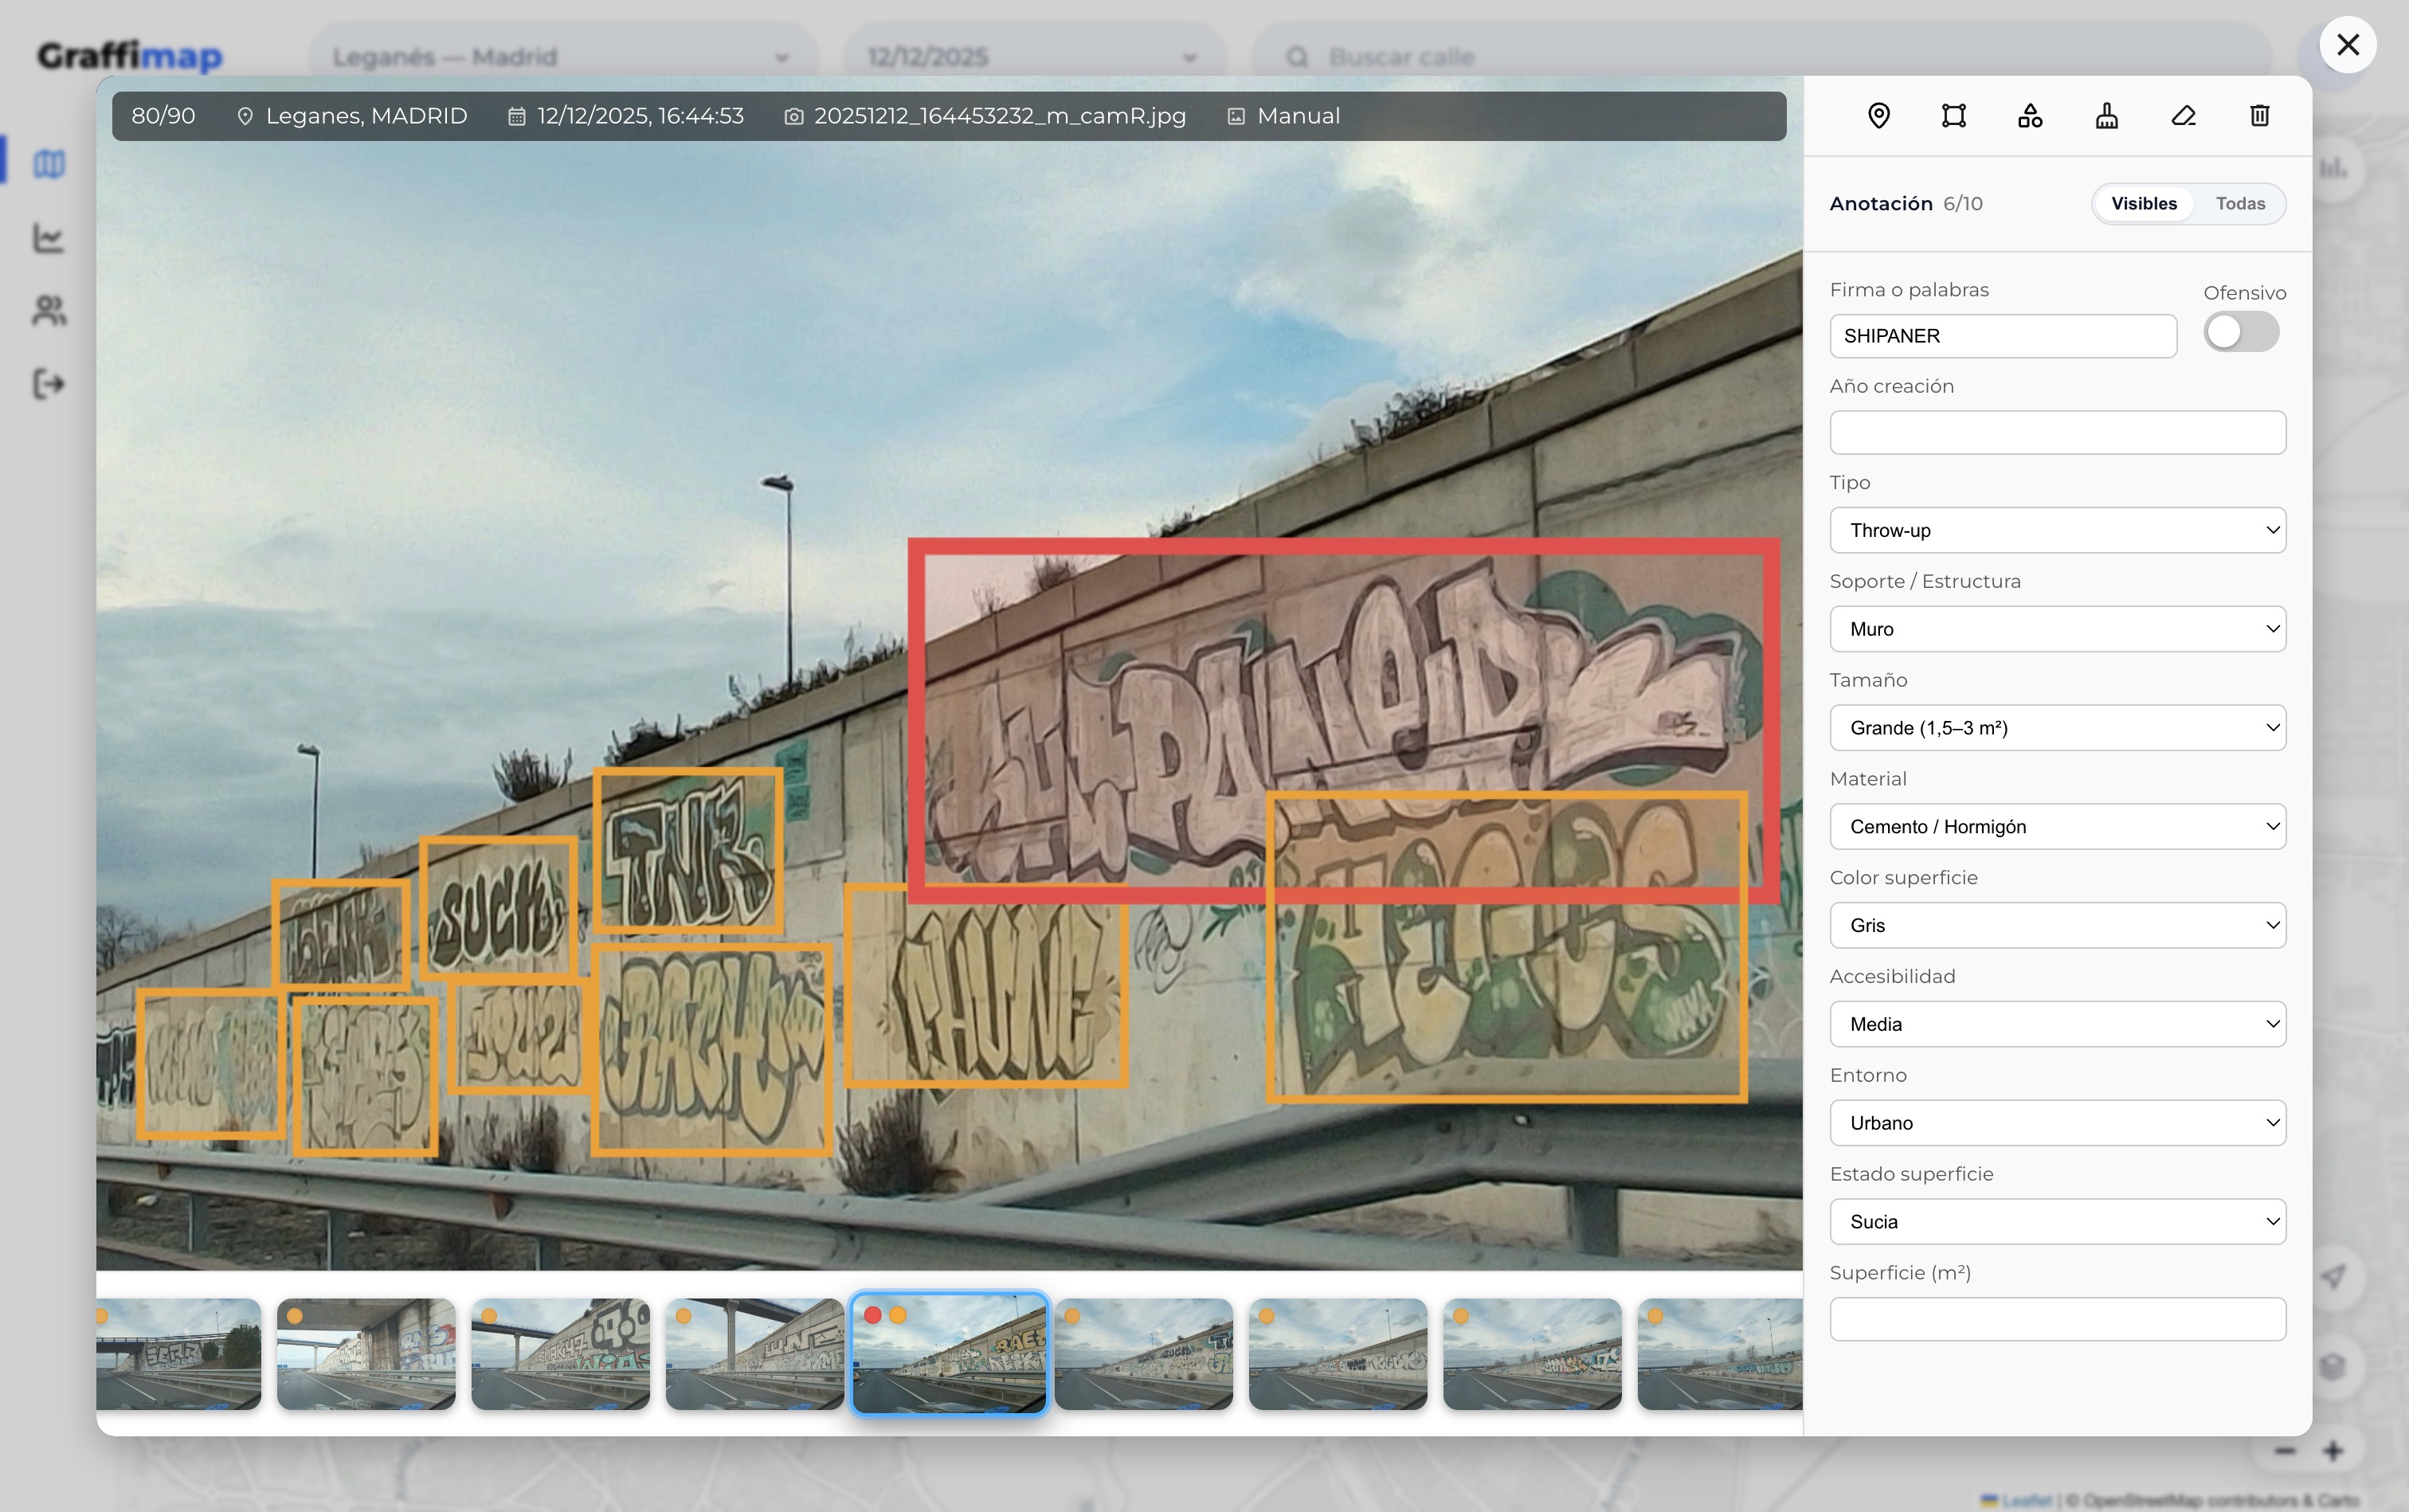2409x1512 pixels.
Task: Select the cleaning brush tool icon
Action: click(x=2106, y=116)
